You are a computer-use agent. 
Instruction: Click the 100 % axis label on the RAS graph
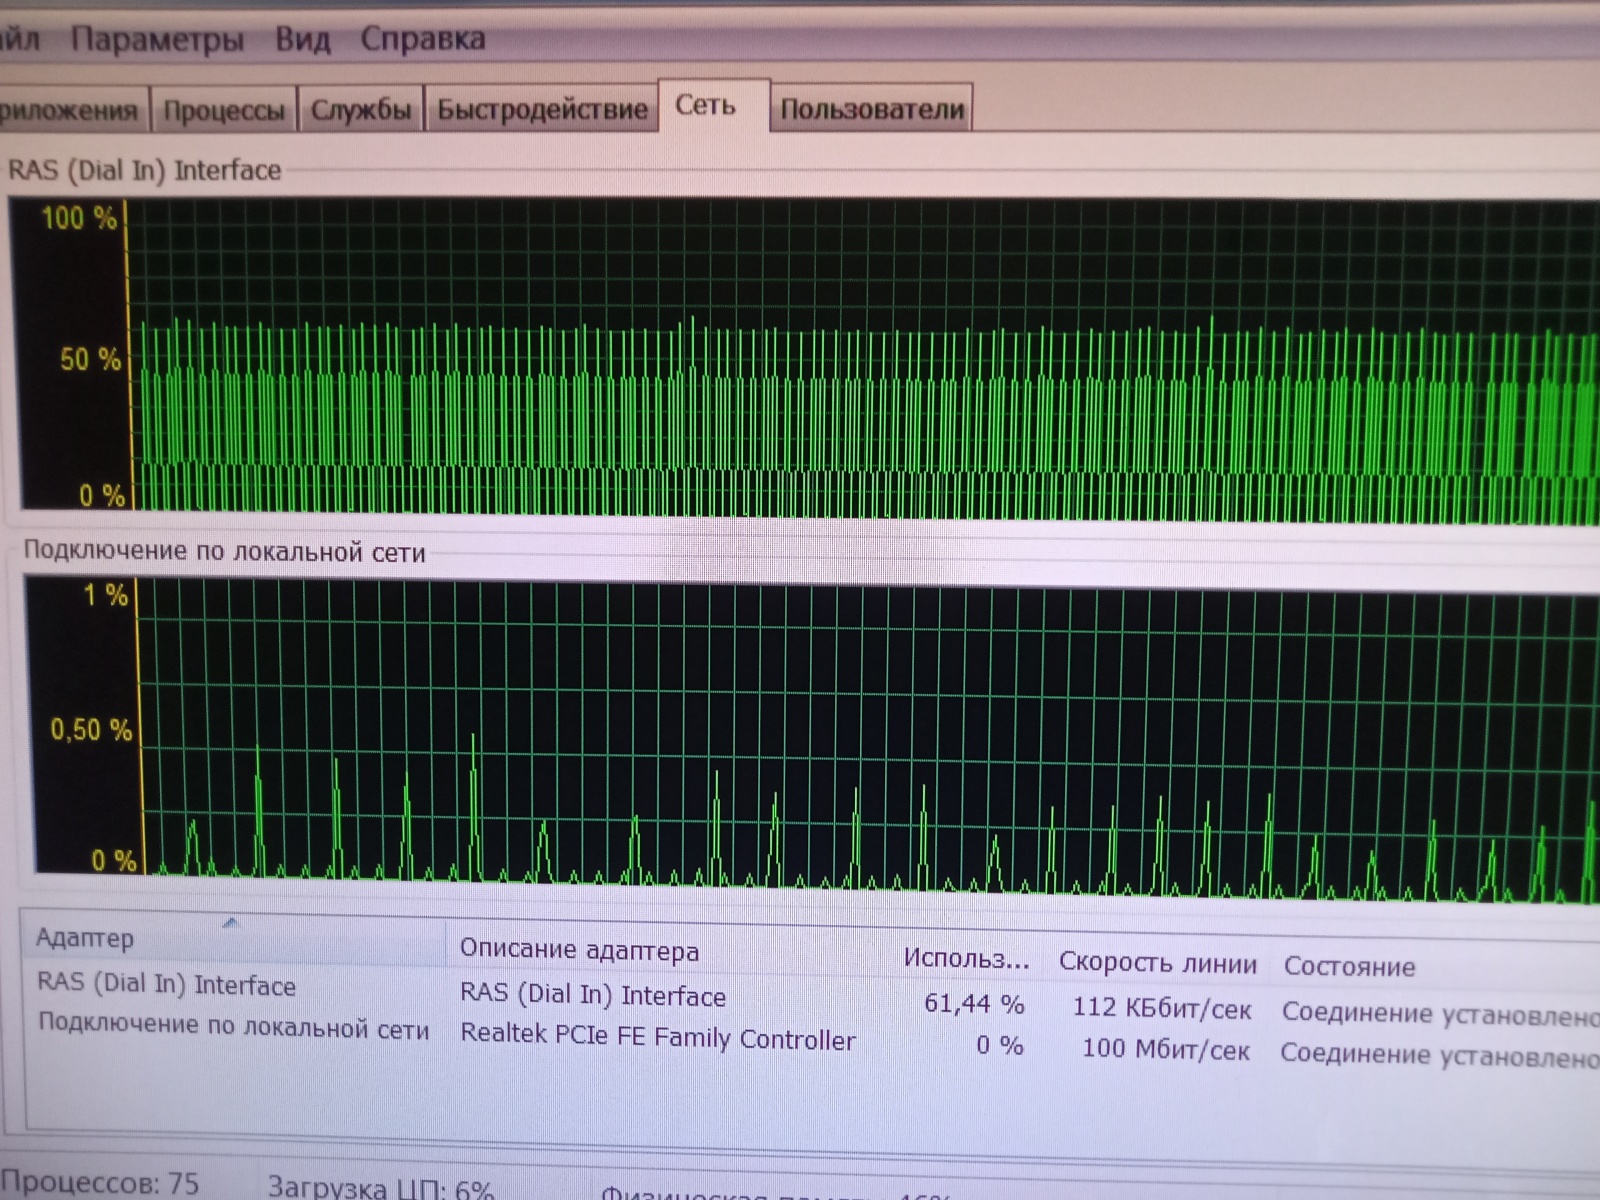point(78,217)
